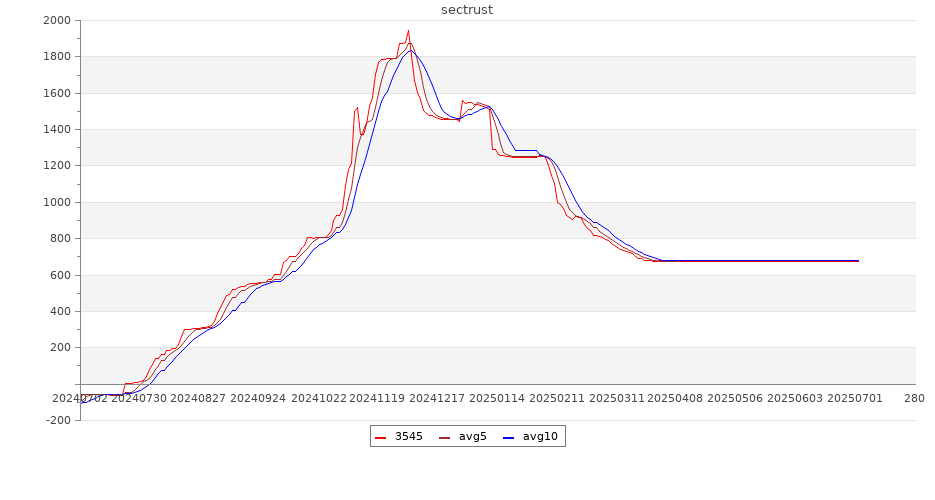Image resolution: width=935 pixels, height=500 pixels.
Task: Click the right end of the flat blue line
Action: pos(858,261)
